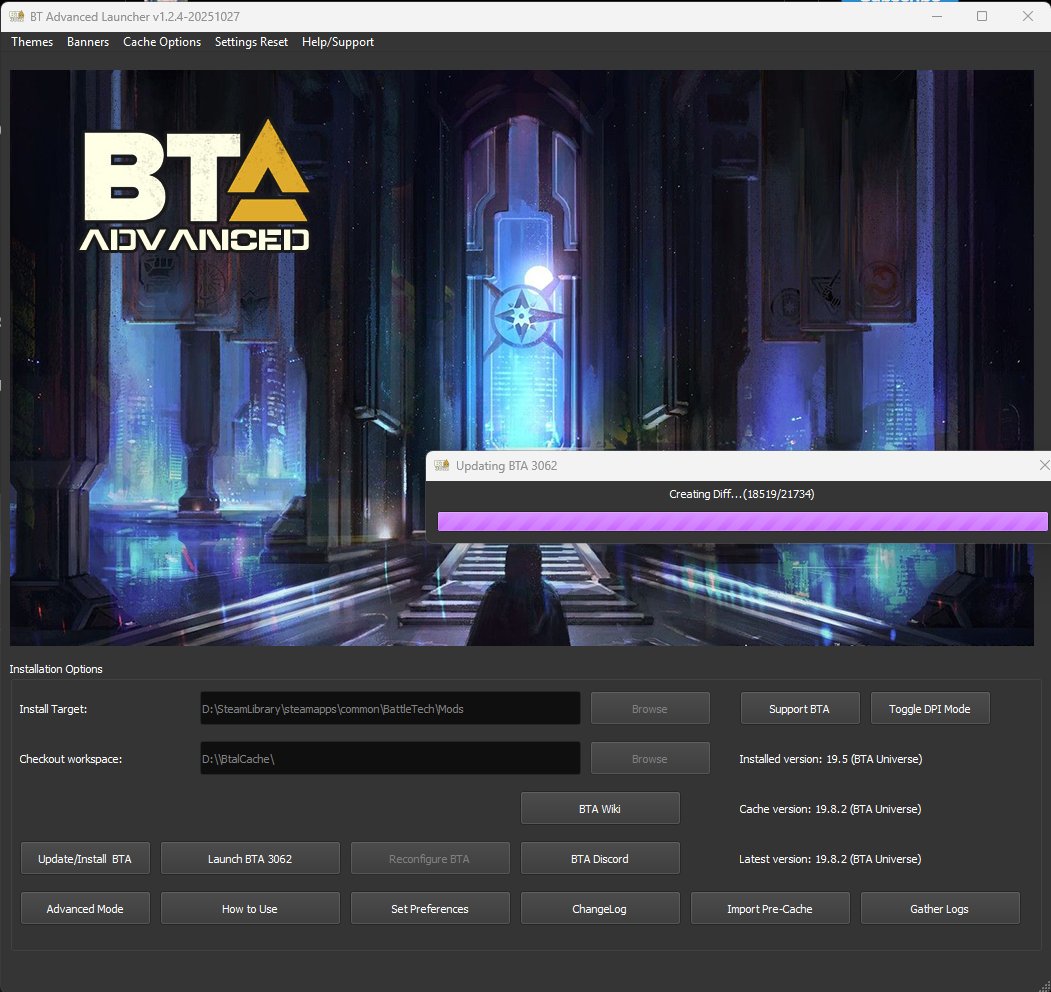This screenshot has width=1051, height=992.
Task: Click Browse next to Install Target
Action: (x=650, y=708)
